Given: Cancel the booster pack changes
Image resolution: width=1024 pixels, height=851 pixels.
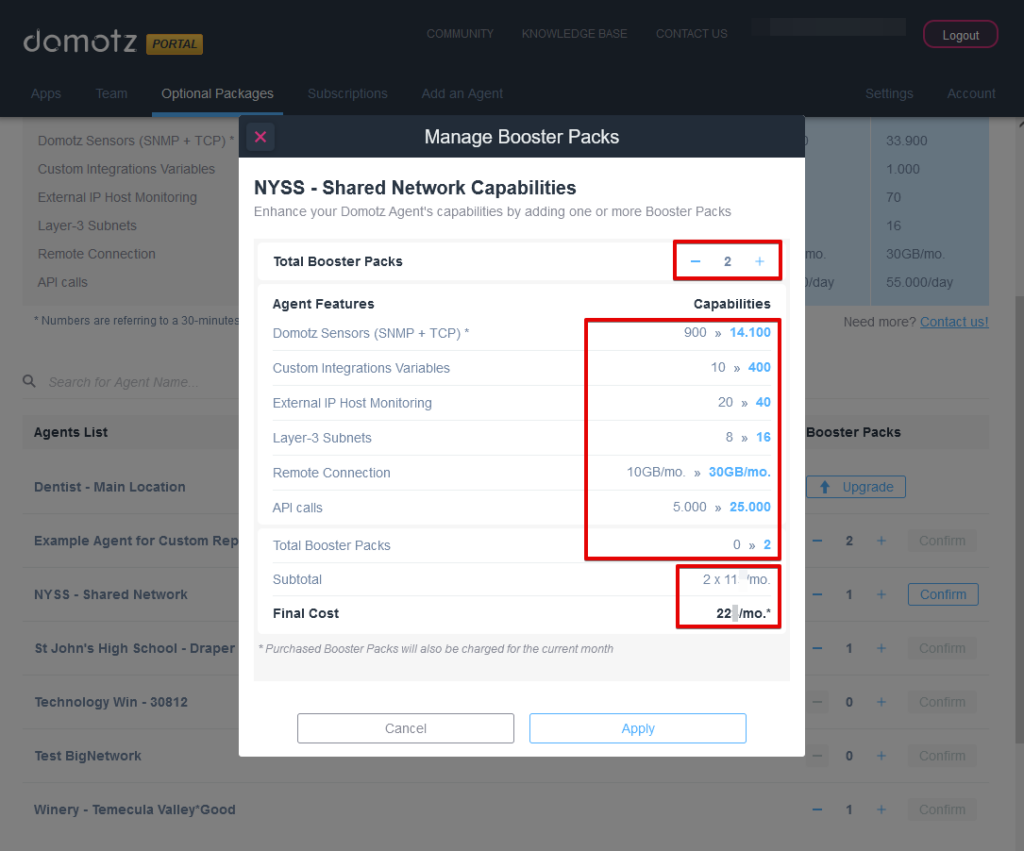Looking at the screenshot, I should tap(405, 728).
